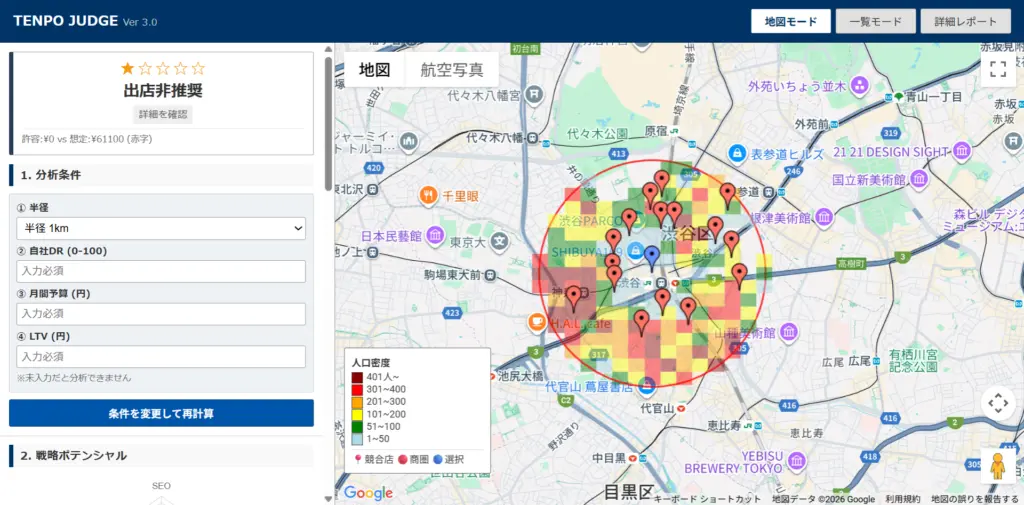Switch to 地図モード tab
The image size is (1024, 505).
pos(791,22)
